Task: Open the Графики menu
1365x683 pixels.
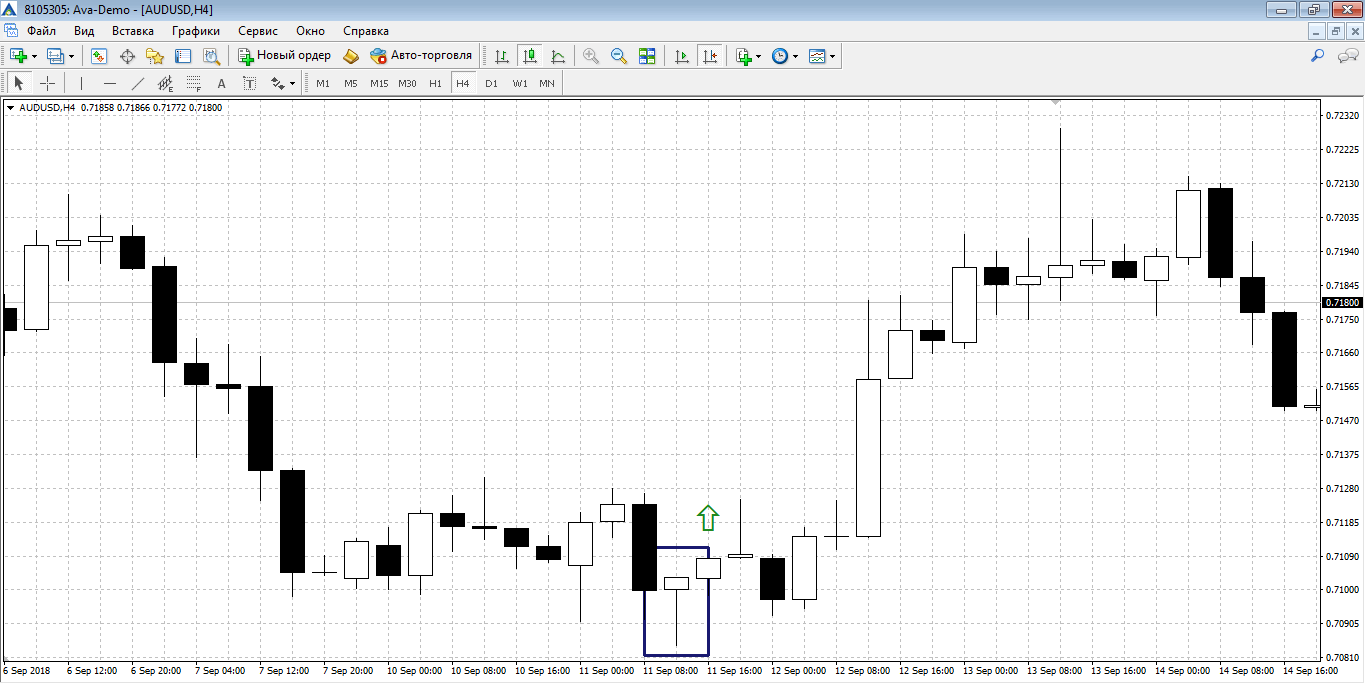Action: click(x=196, y=31)
